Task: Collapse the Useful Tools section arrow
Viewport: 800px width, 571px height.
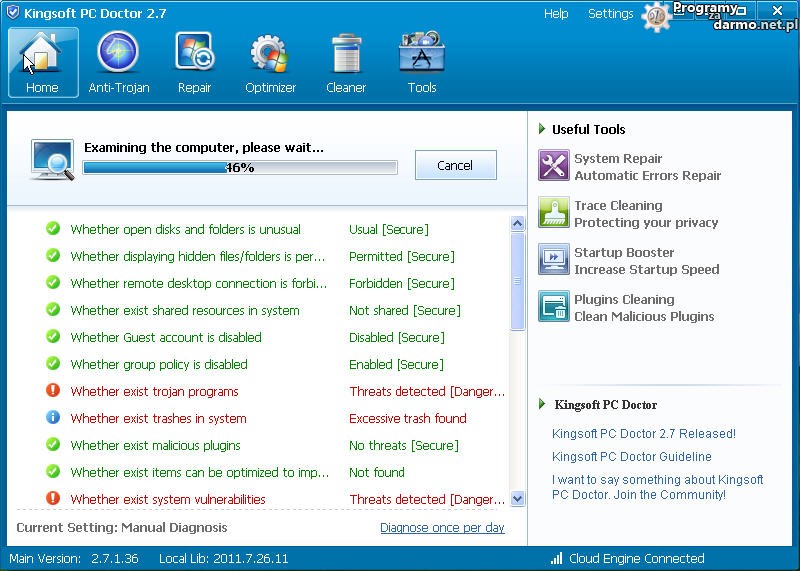Action: coord(542,129)
